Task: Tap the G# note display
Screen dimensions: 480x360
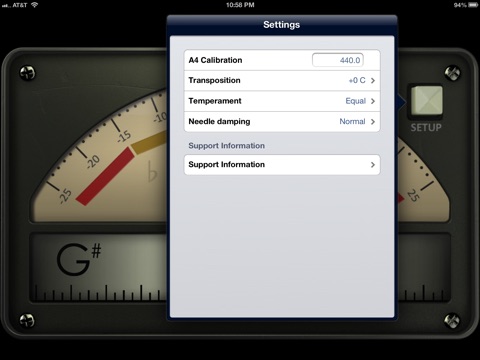Action: point(79,259)
